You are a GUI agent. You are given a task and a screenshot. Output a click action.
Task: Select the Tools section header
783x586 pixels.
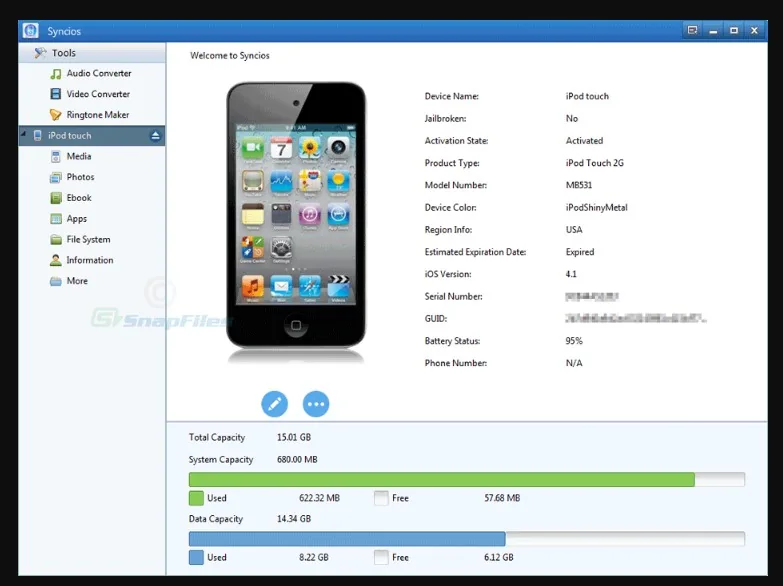92,53
